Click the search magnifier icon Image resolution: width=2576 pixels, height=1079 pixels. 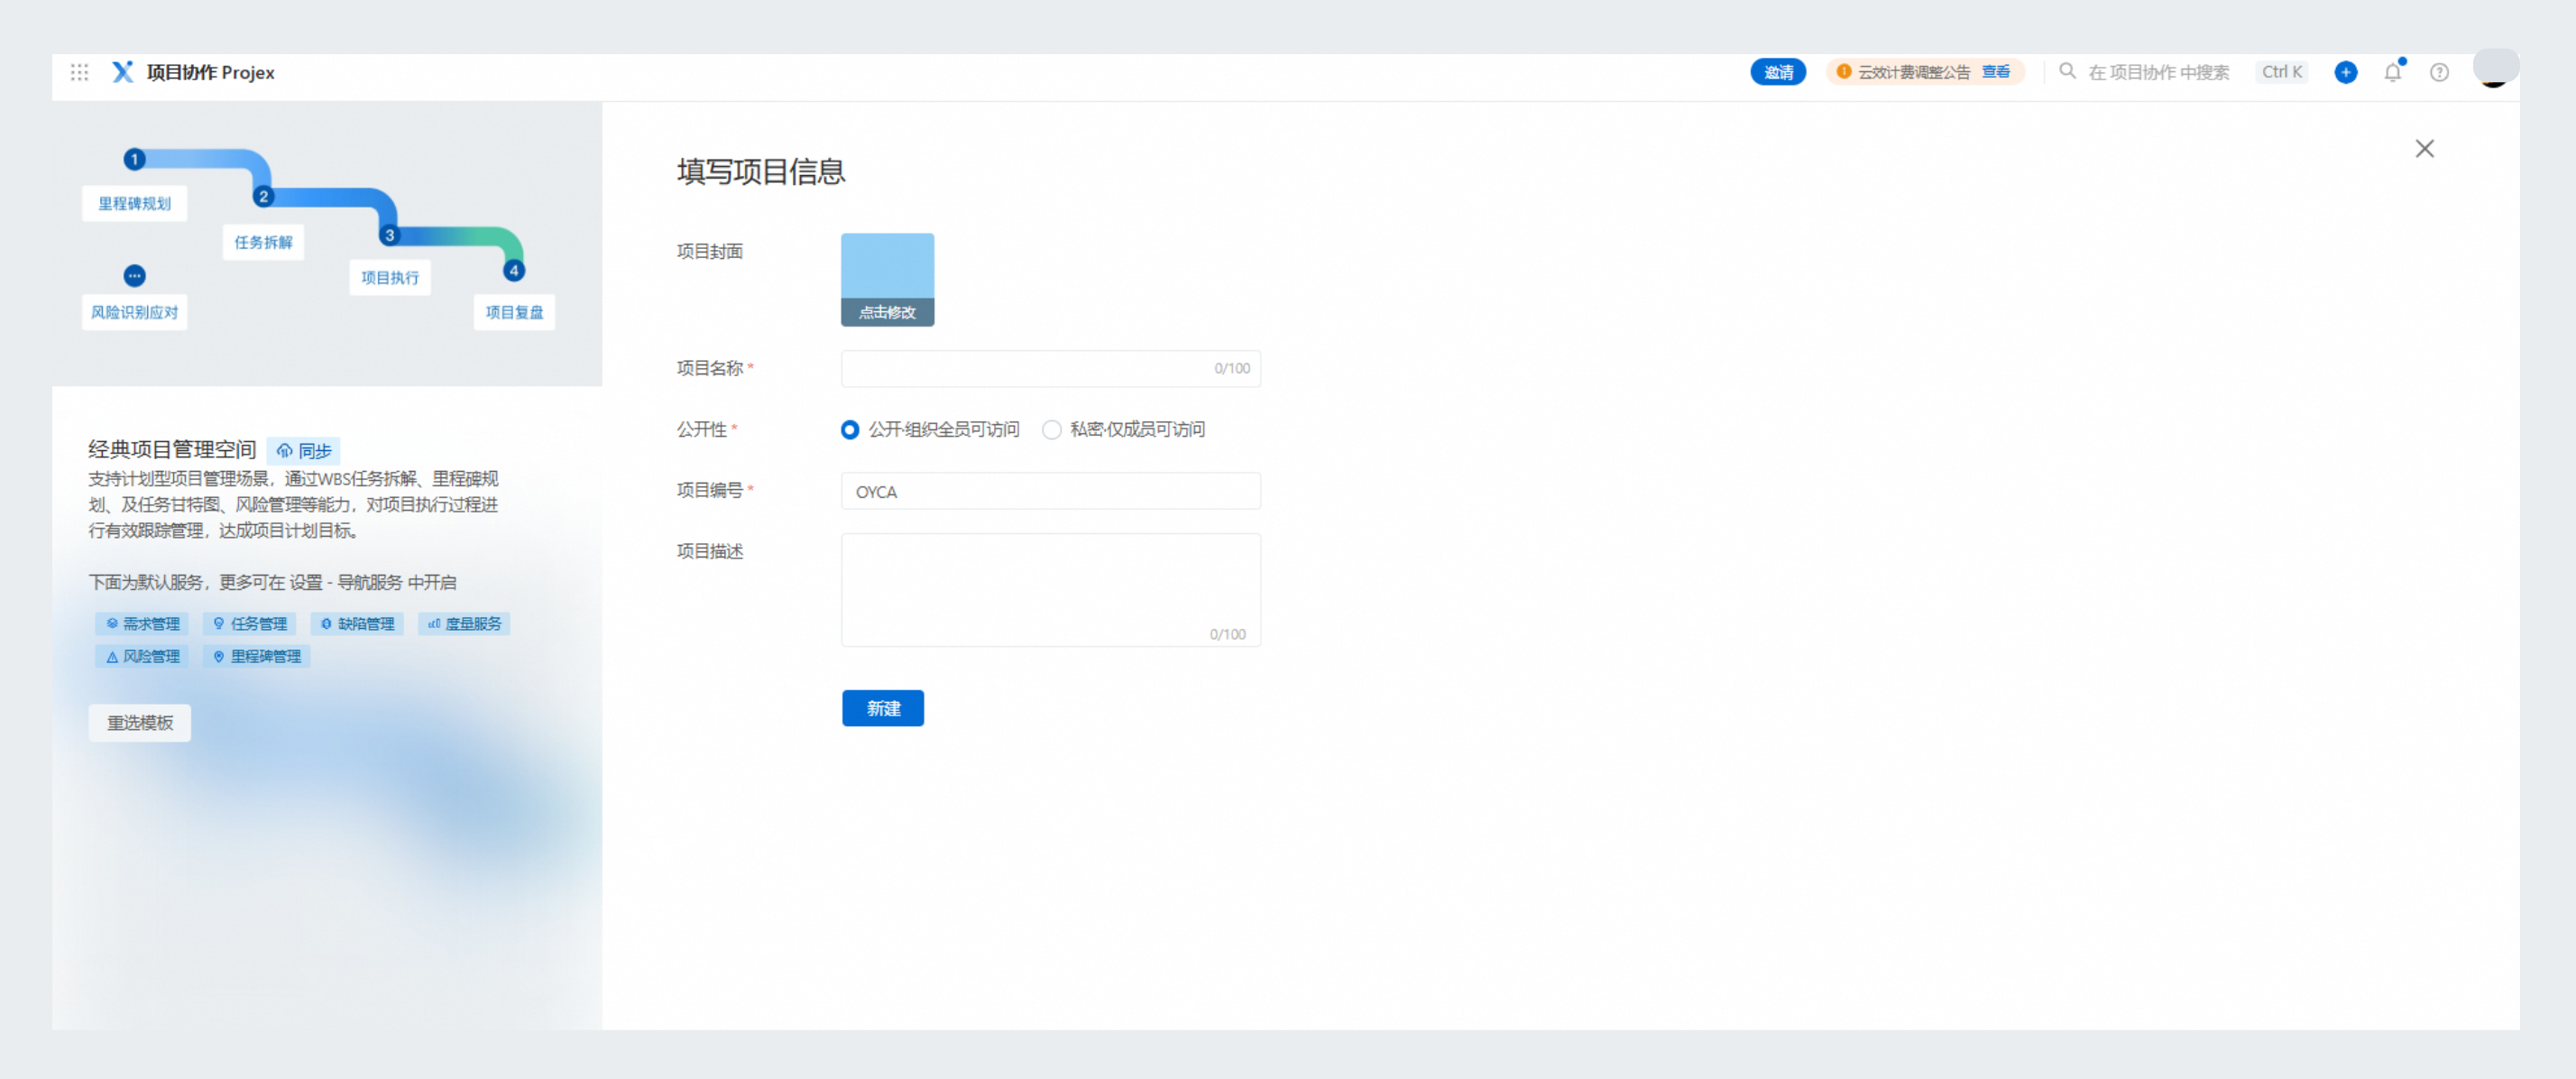coord(2067,71)
